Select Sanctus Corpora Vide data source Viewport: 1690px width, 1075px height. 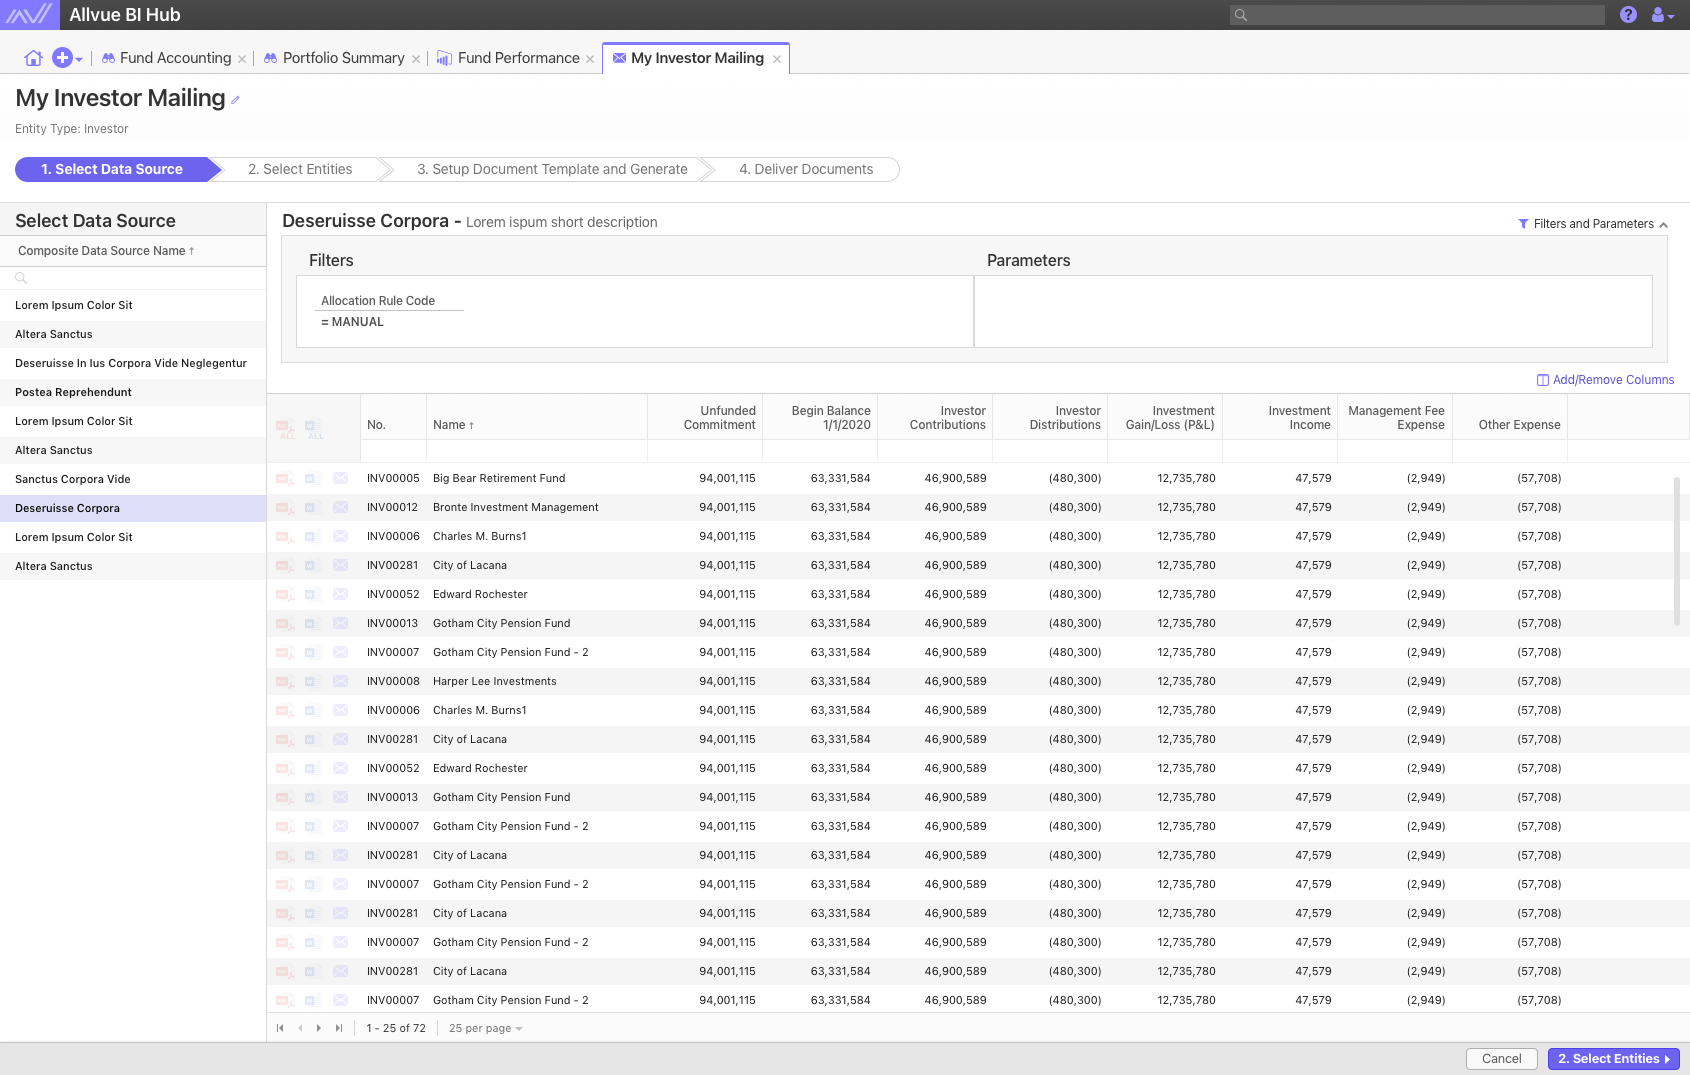(x=133, y=479)
